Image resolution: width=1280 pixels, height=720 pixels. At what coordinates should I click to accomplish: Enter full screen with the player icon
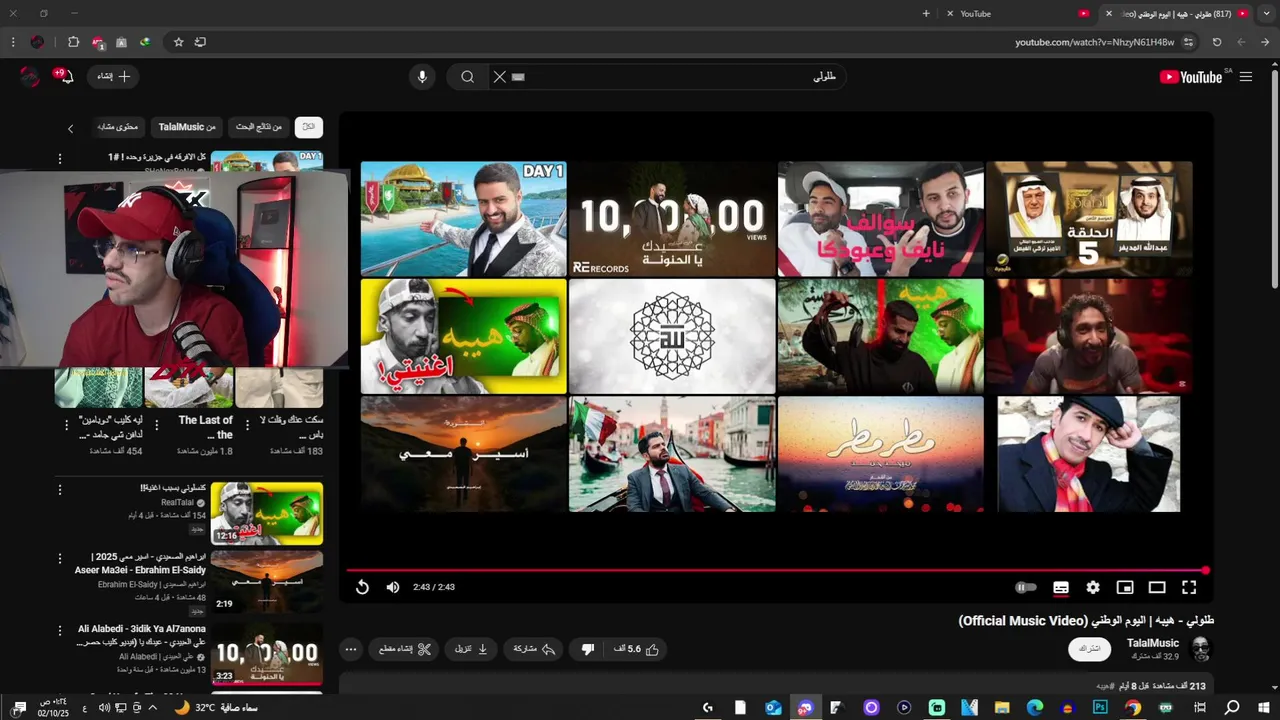[1189, 587]
